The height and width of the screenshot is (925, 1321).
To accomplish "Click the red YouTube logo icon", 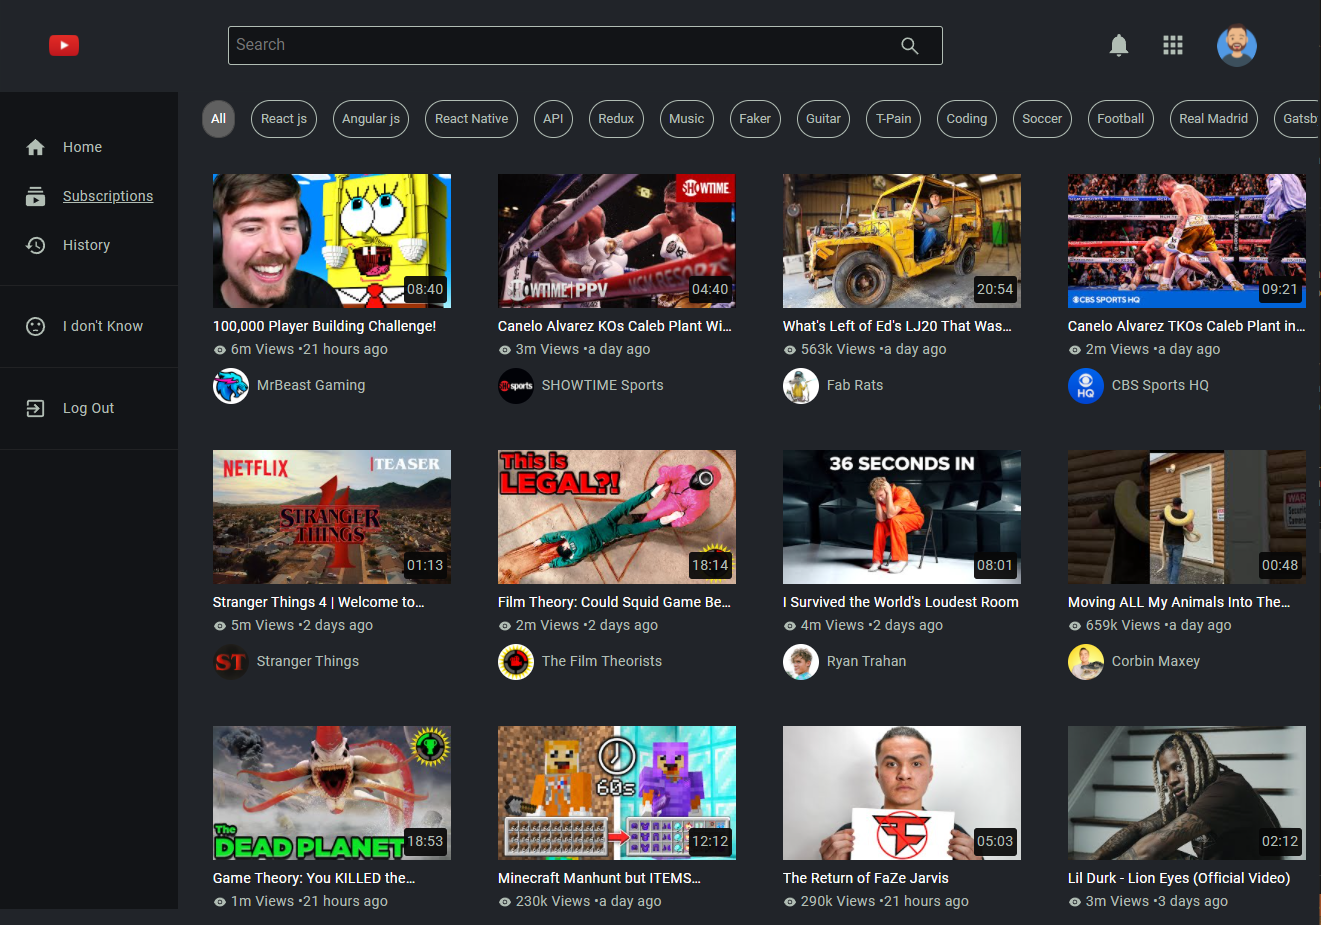I will pos(64,45).
